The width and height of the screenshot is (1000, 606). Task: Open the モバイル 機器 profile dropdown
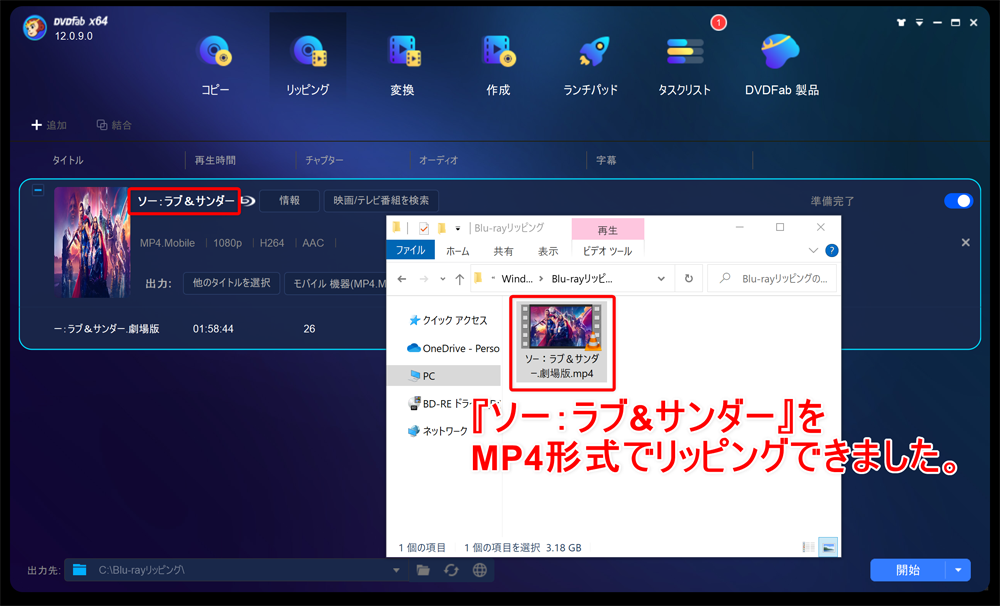335,283
